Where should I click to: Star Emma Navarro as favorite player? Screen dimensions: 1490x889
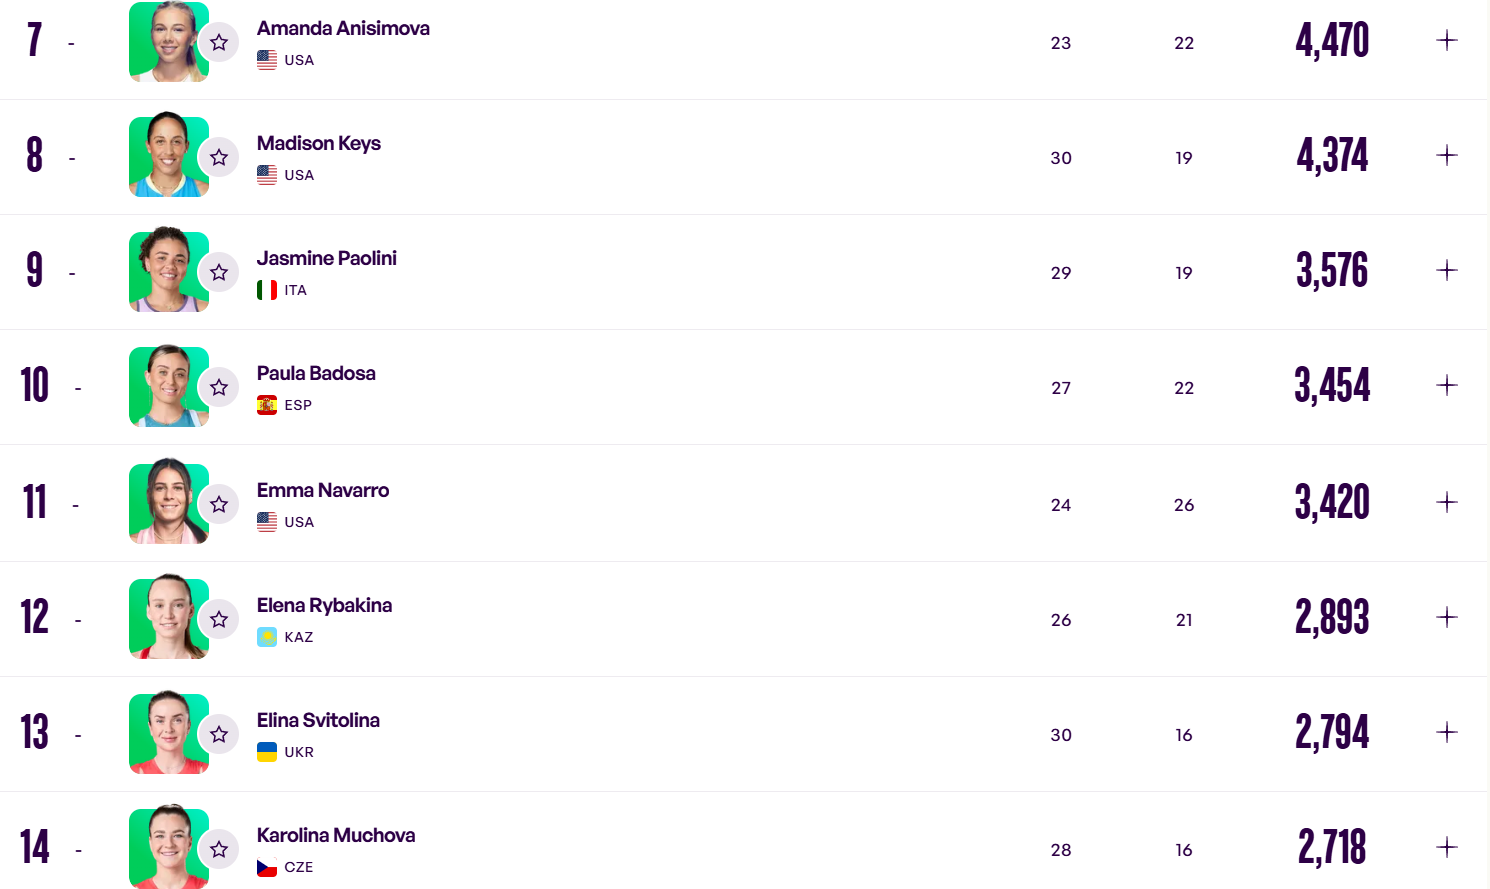[219, 504]
